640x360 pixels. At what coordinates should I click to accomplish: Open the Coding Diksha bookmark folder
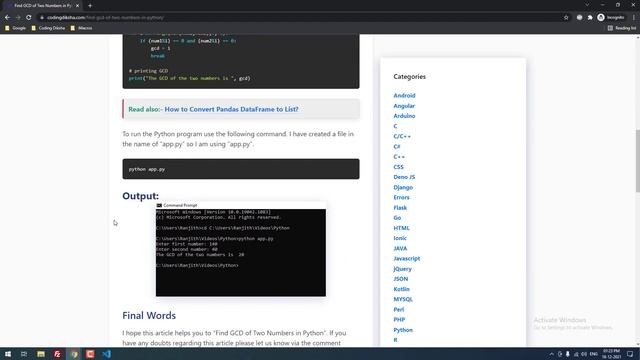48,28
